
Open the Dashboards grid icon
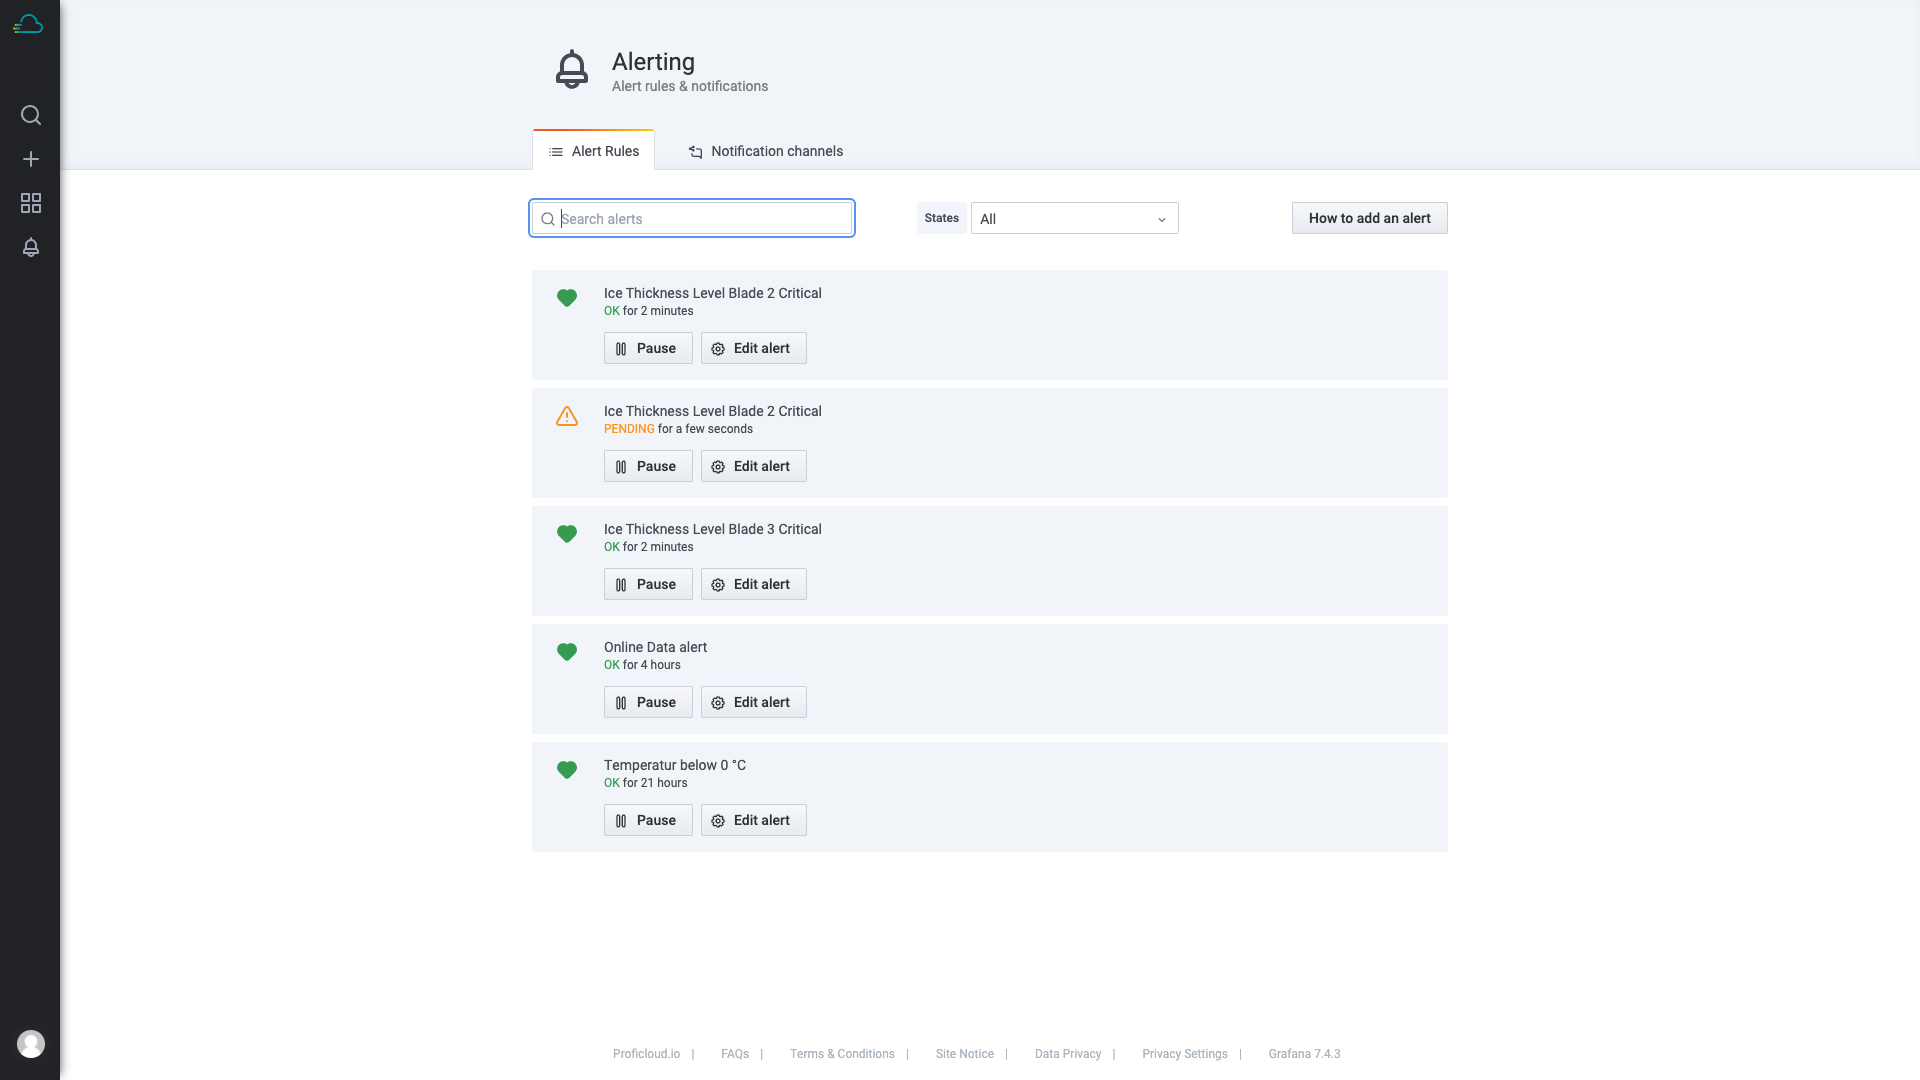point(31,203)
